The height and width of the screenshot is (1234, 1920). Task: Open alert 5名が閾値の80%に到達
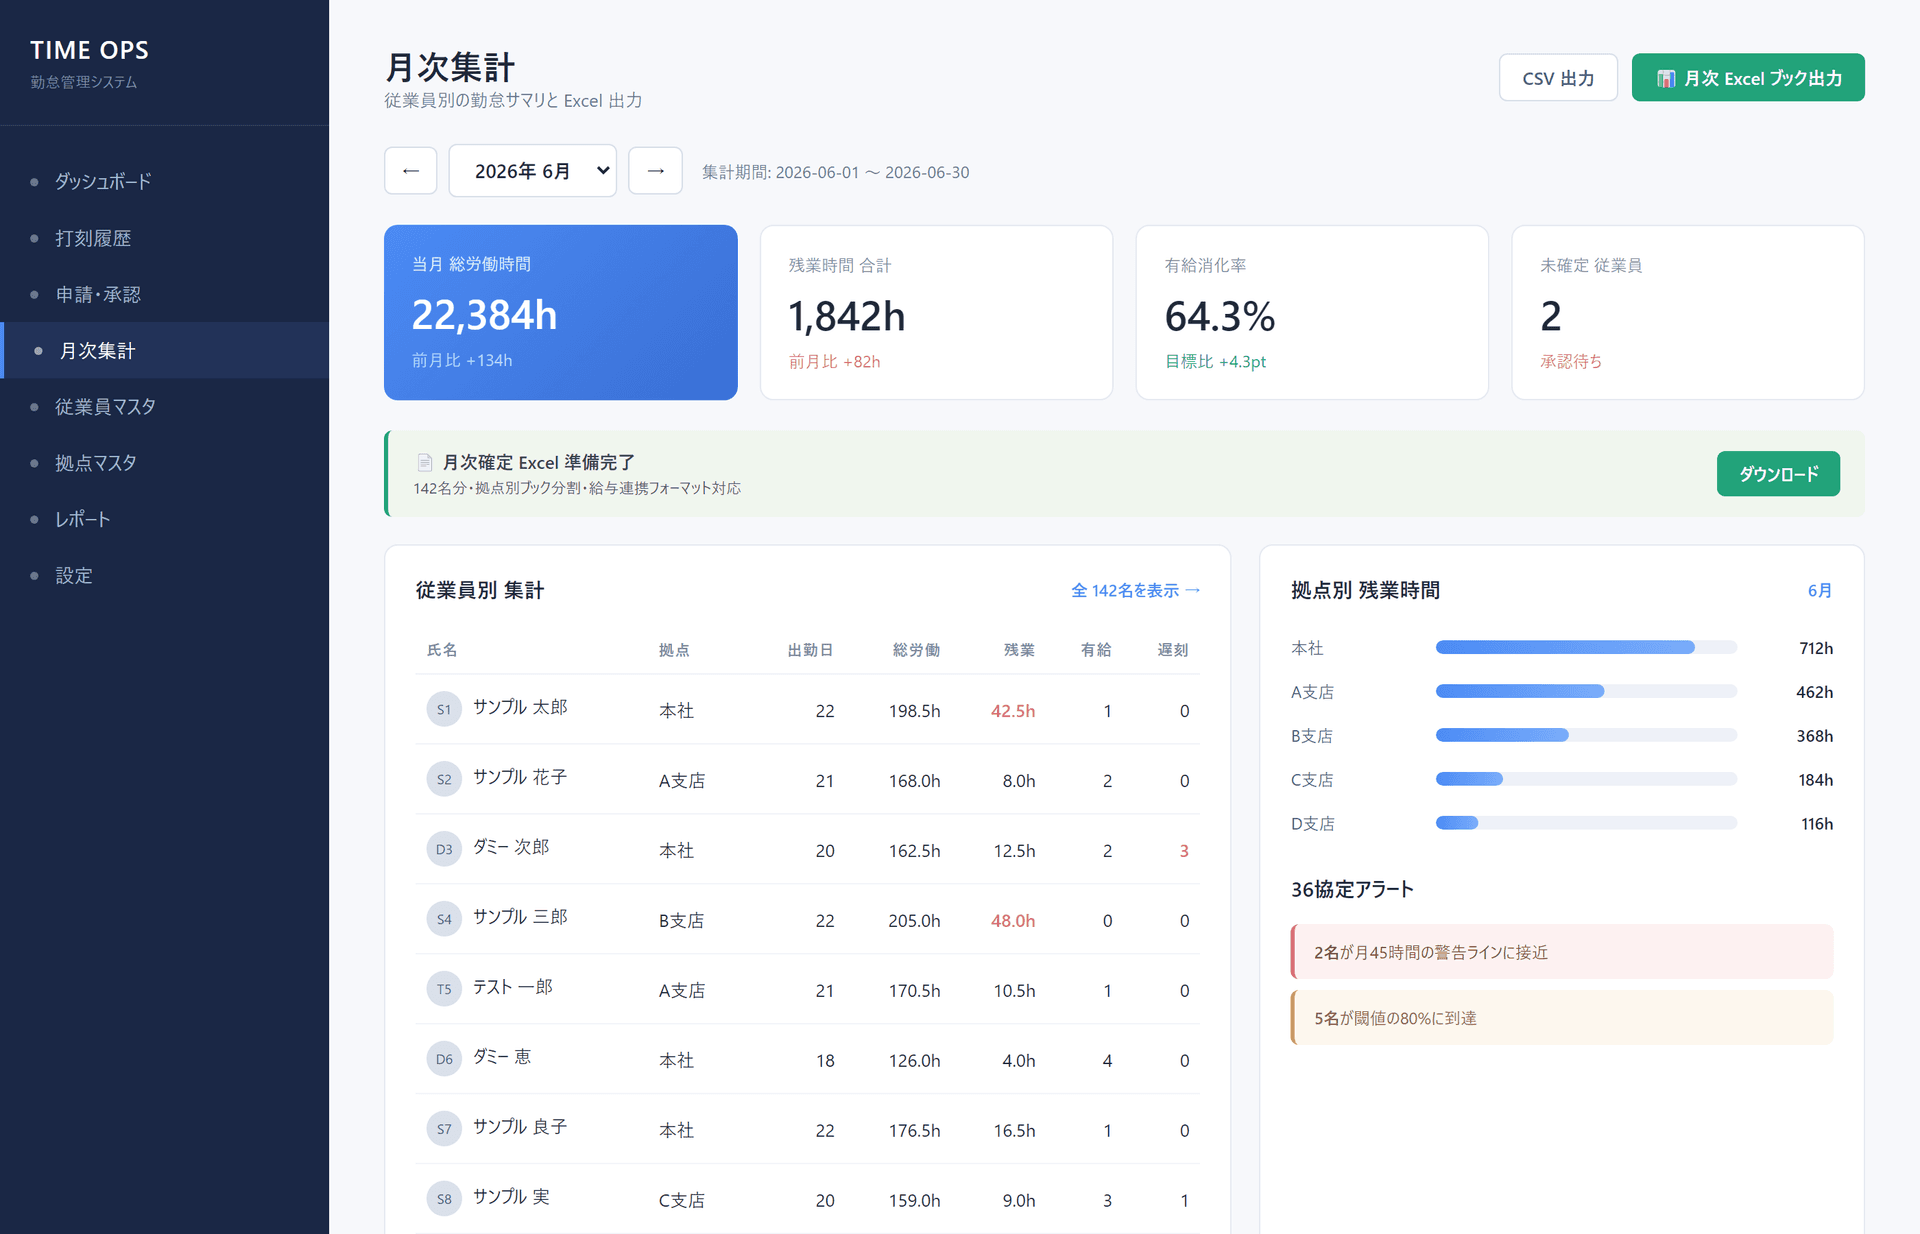click(1562, 1018)
